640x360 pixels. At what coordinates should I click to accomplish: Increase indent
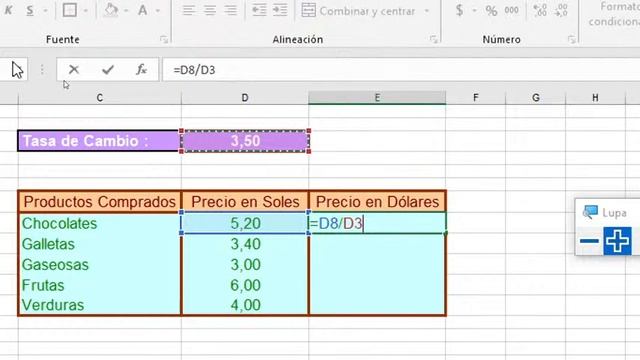click(280, 10)
